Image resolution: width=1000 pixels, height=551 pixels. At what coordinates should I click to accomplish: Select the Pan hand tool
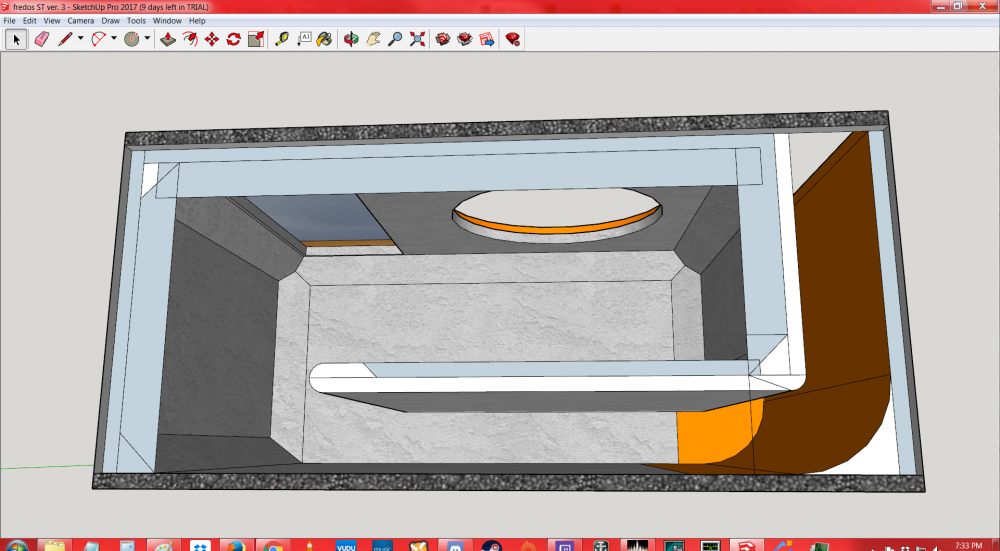(x=373, y=40)
